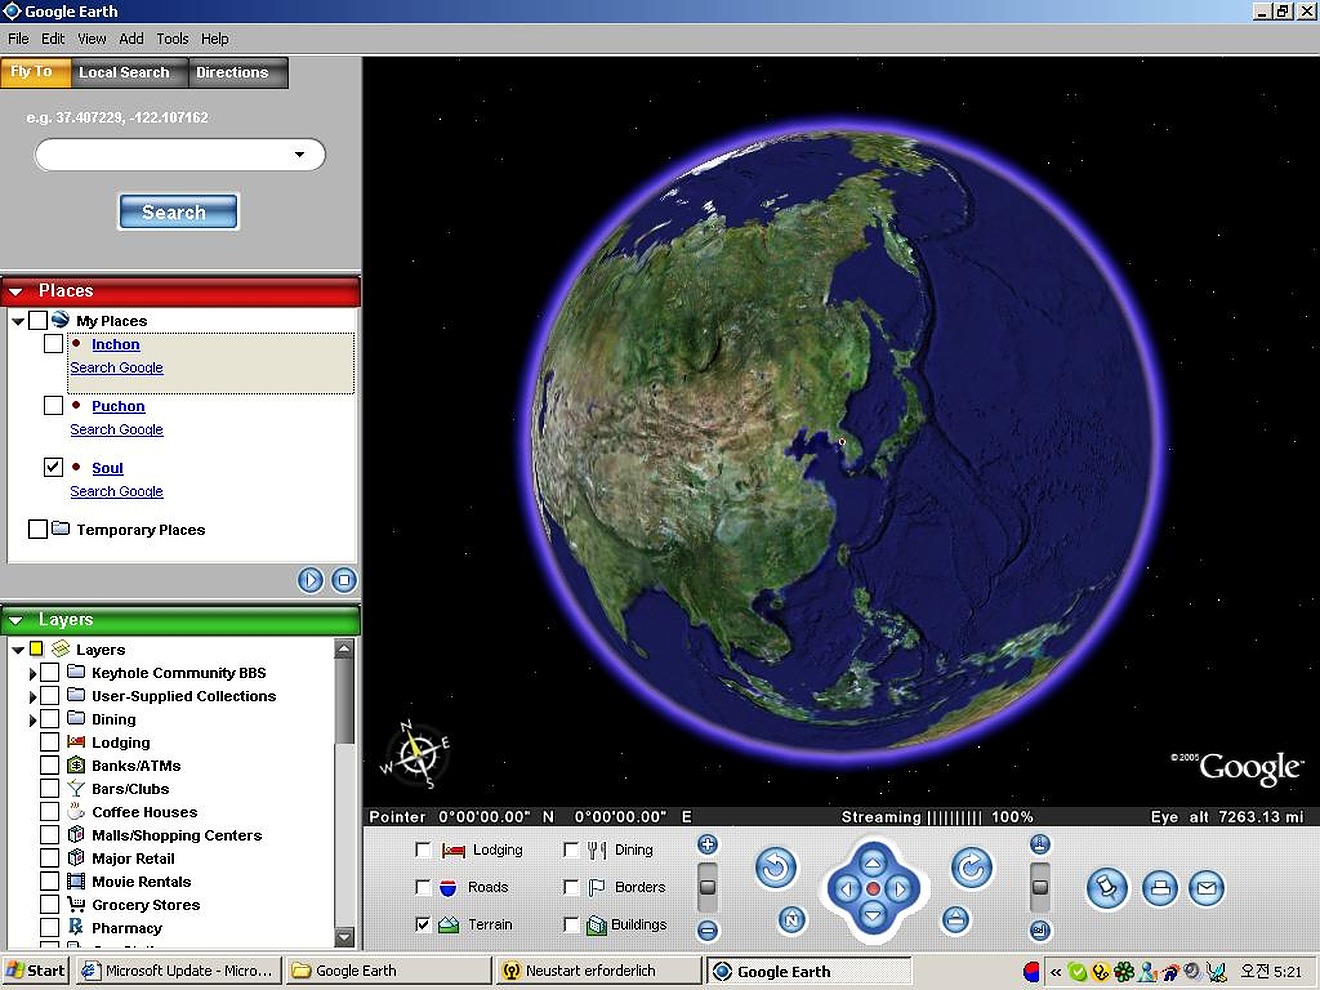Click the tilt slider handle

point(1040,887)
